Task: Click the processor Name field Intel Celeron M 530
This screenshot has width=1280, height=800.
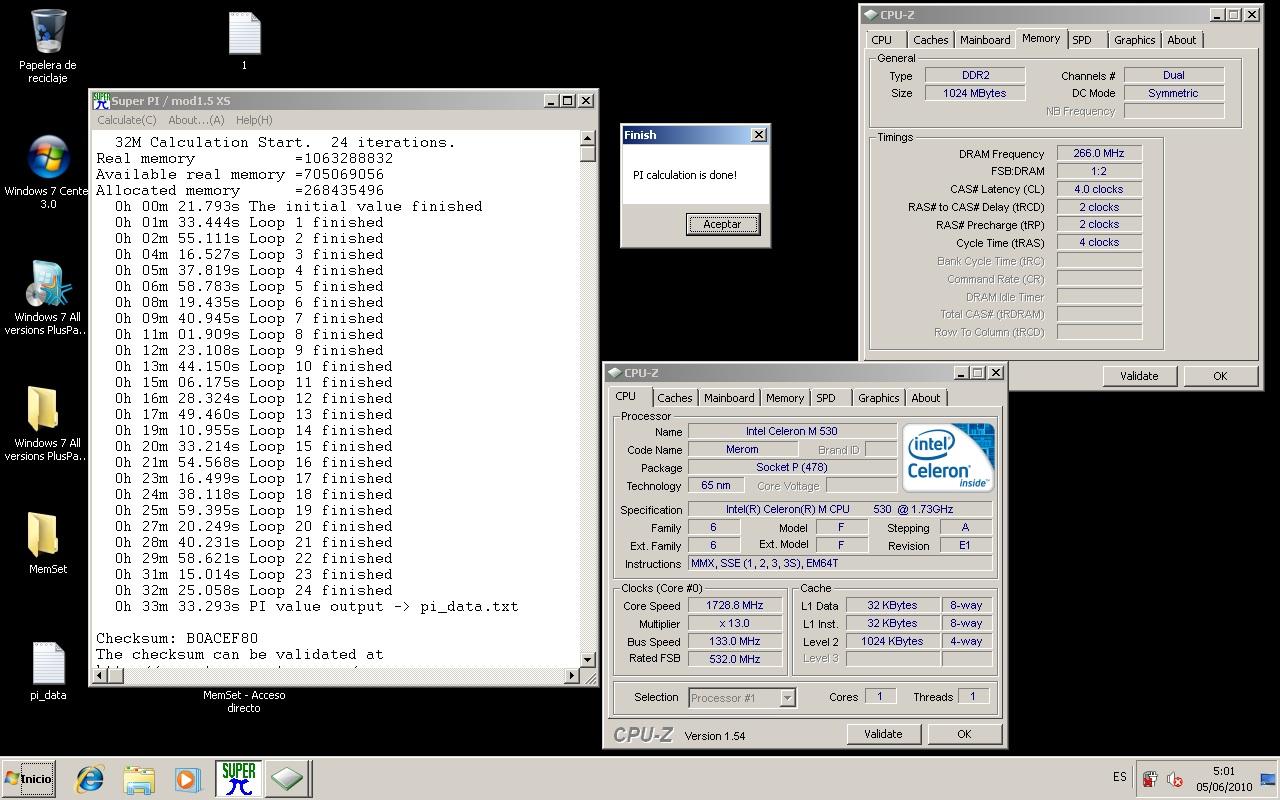Action: [791, 432]
